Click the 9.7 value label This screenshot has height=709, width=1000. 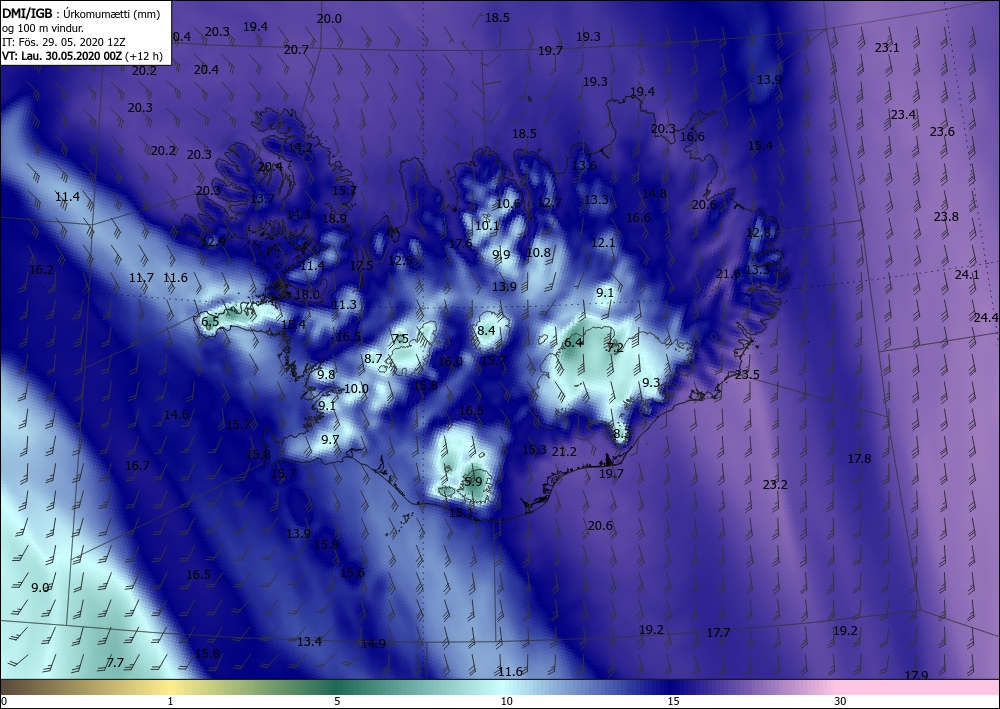(330, 439)
